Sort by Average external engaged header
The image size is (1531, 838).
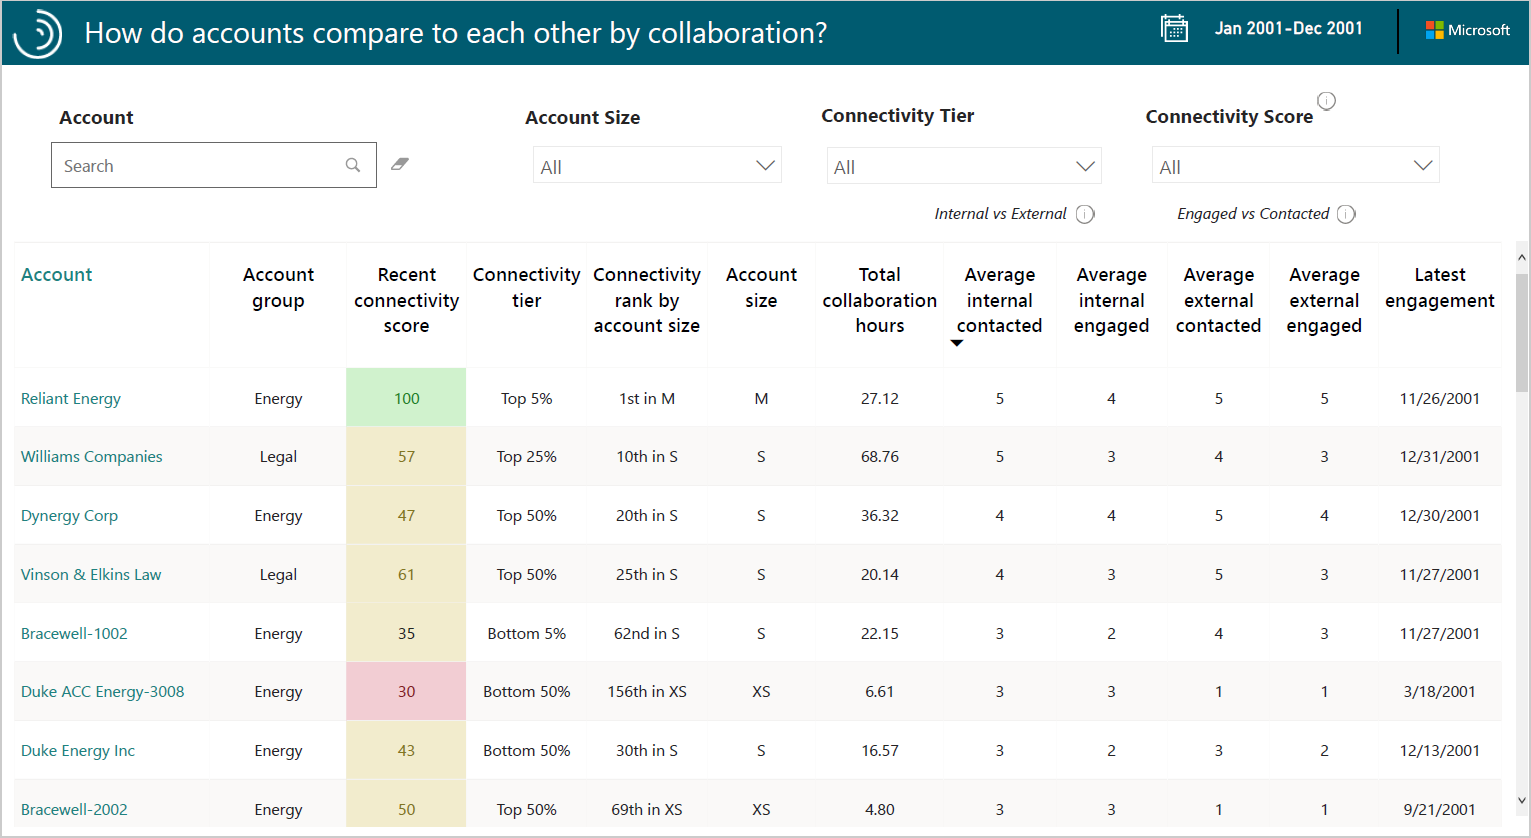point(1324,300)
